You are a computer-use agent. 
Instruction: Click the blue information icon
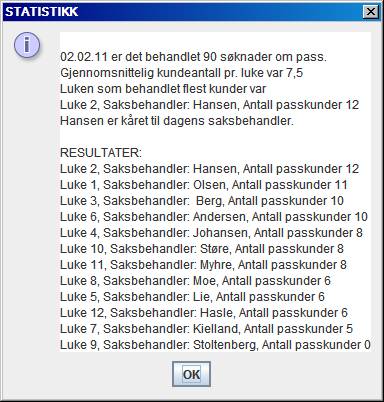[27, 45]
